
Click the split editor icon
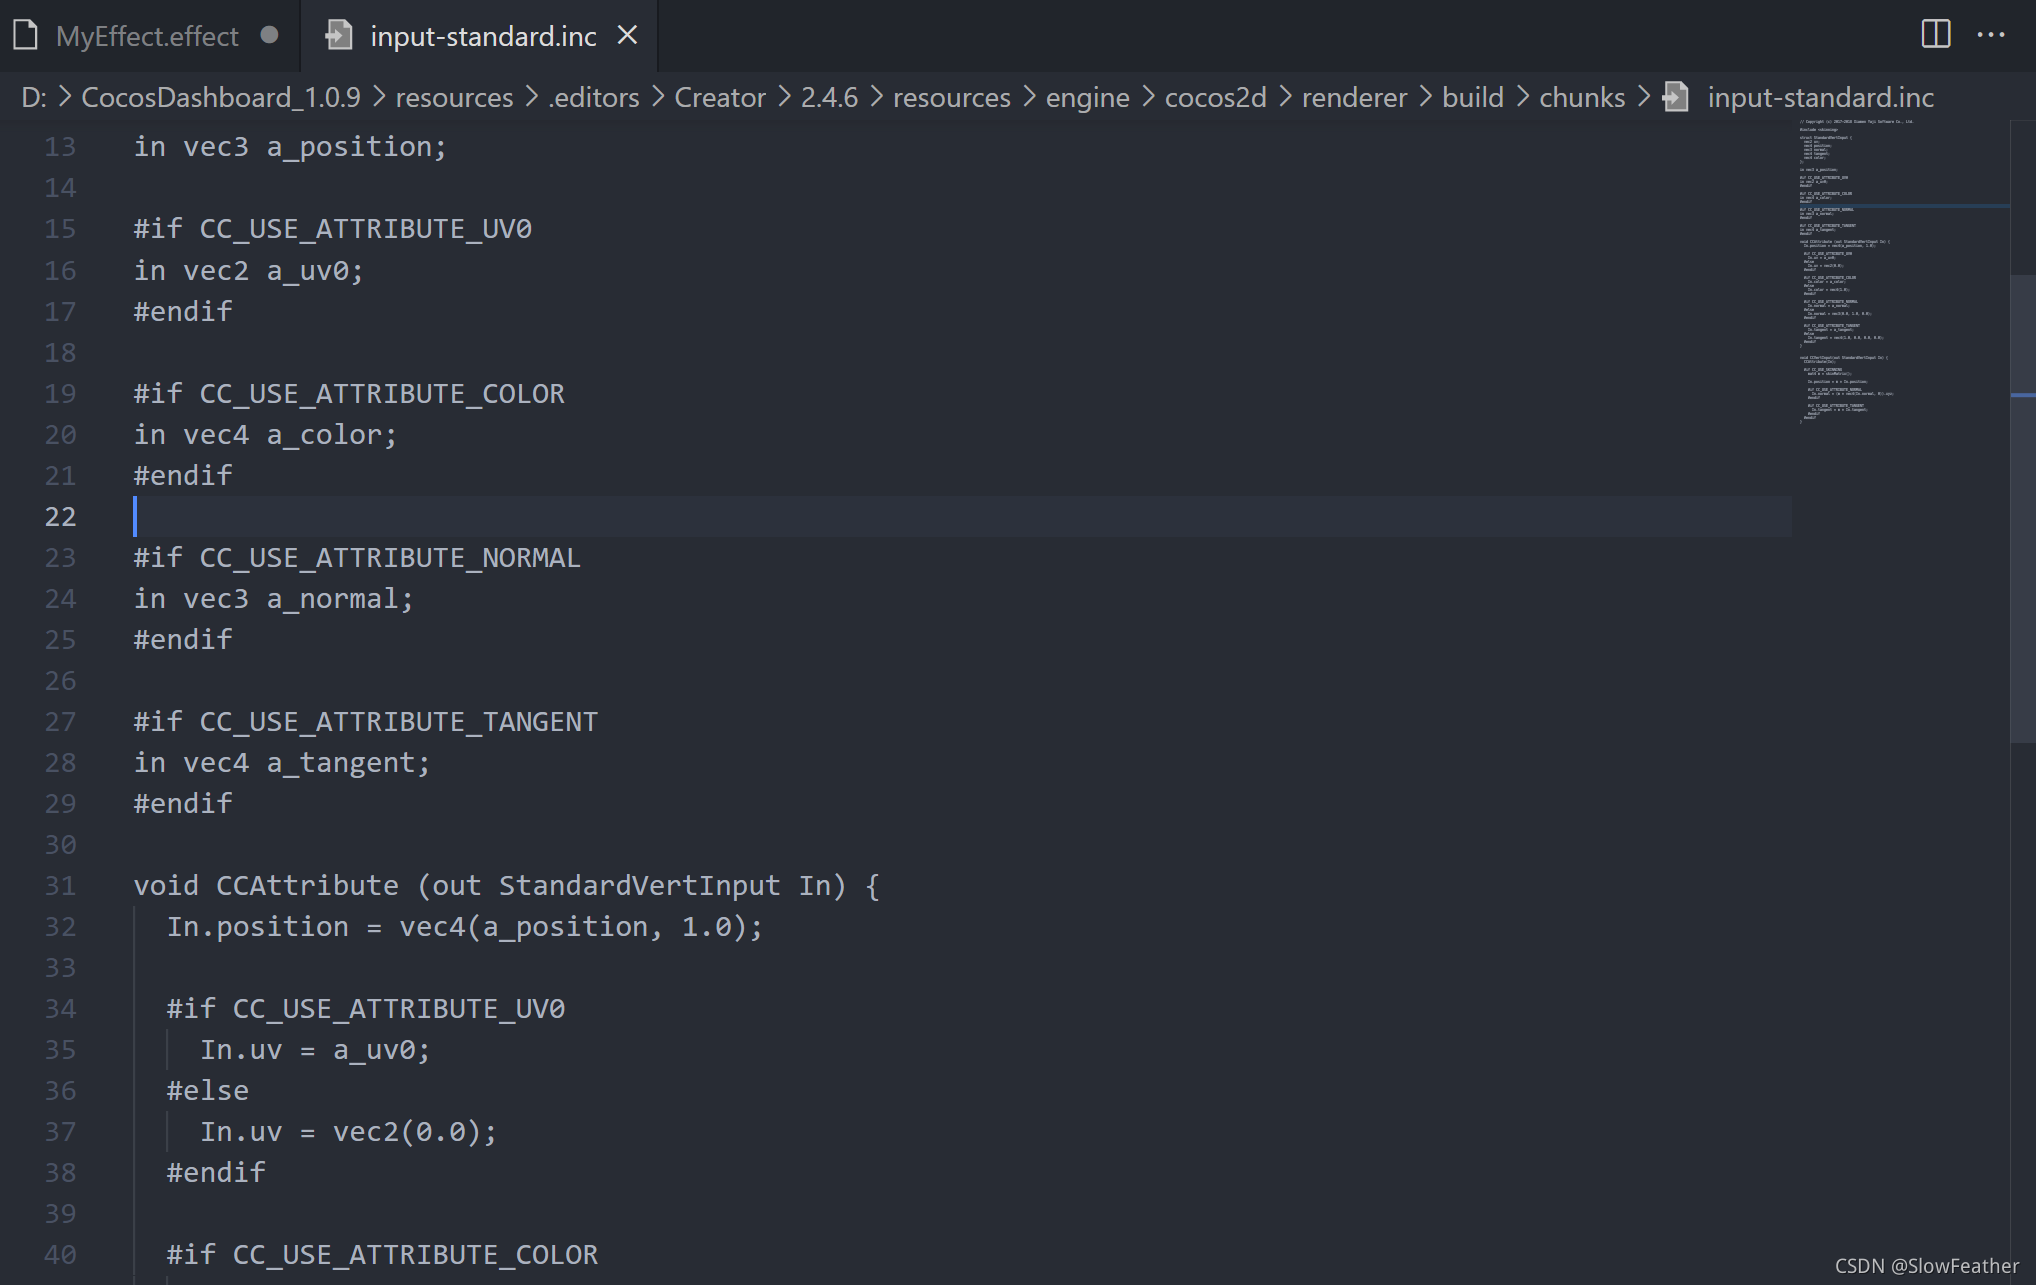click(1935, 35)
